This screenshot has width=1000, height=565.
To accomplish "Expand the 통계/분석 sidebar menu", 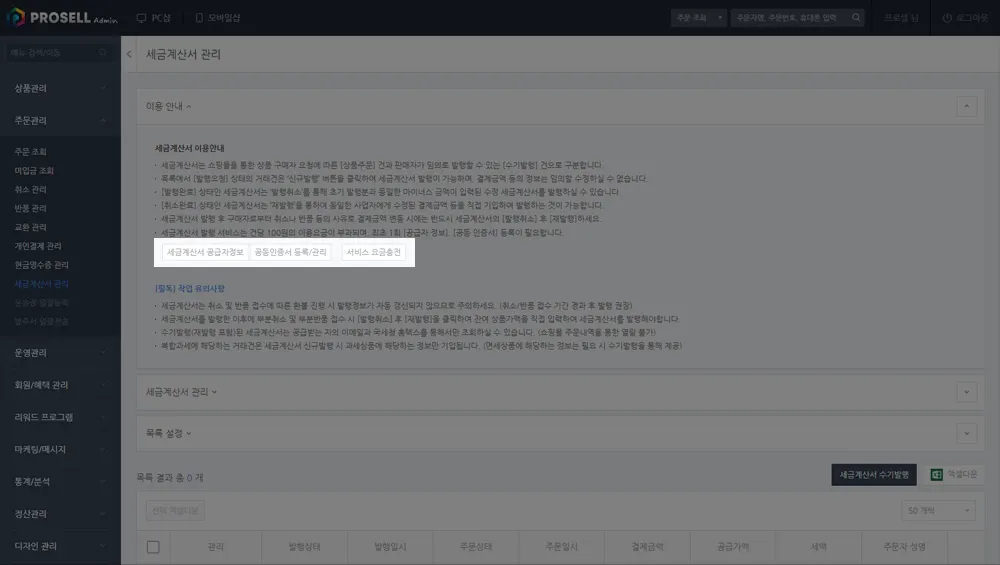I will 60,481.
